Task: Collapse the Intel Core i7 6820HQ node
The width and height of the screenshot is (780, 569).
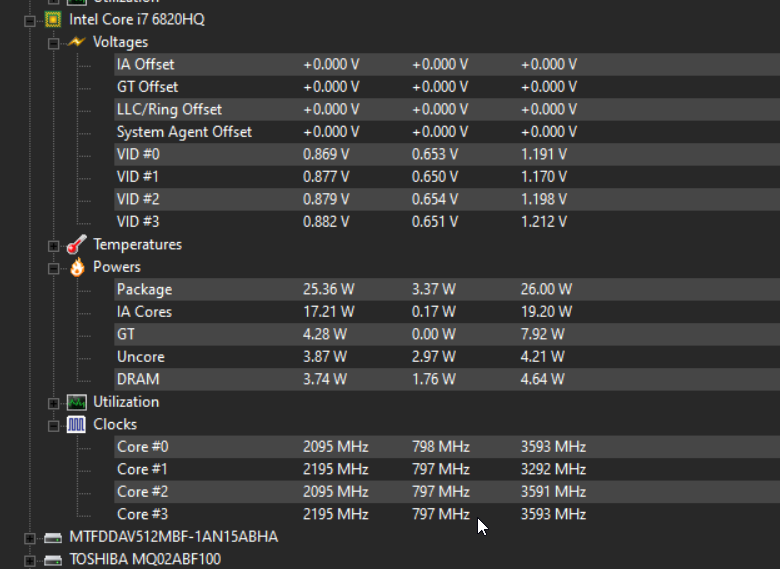Action: [x=29, y=19]
